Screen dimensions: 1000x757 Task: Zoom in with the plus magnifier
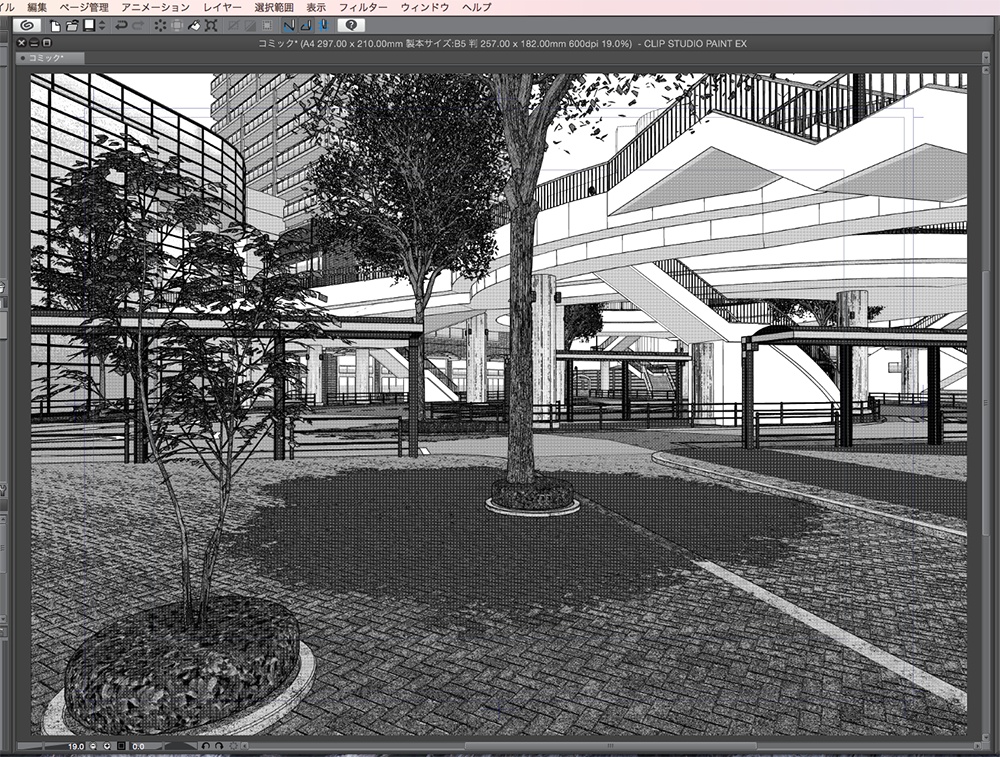pos(107,746)
